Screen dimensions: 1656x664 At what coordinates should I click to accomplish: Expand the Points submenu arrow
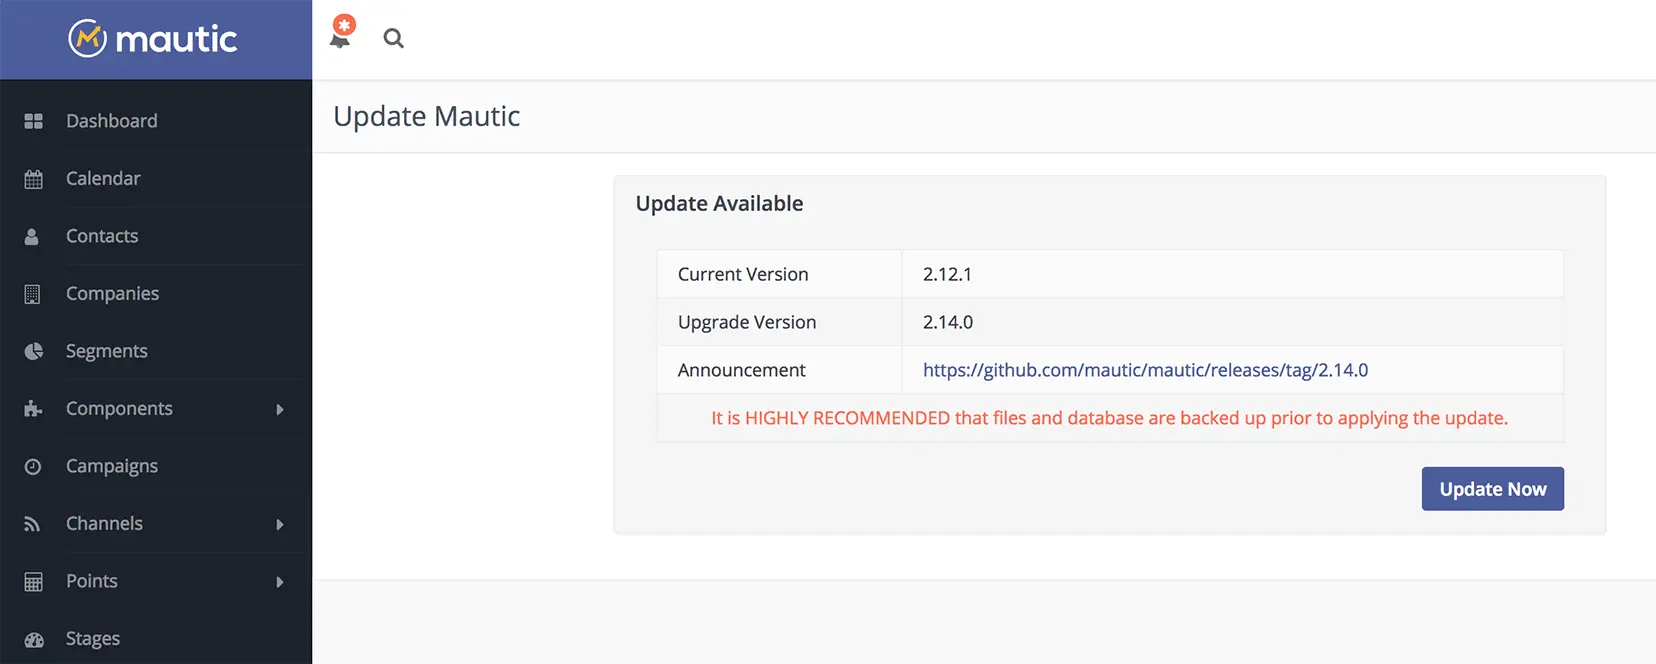pyautogui.click(x=280, y=582)
